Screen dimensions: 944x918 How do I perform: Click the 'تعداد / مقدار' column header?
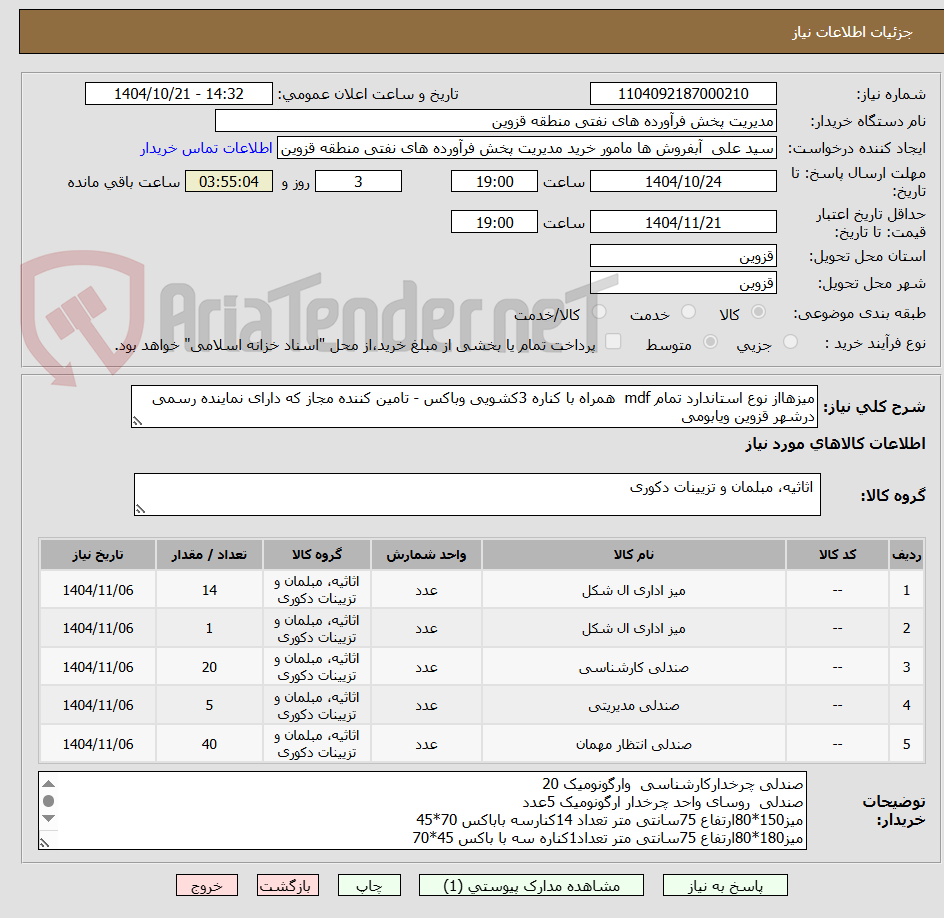coord(209,554)
